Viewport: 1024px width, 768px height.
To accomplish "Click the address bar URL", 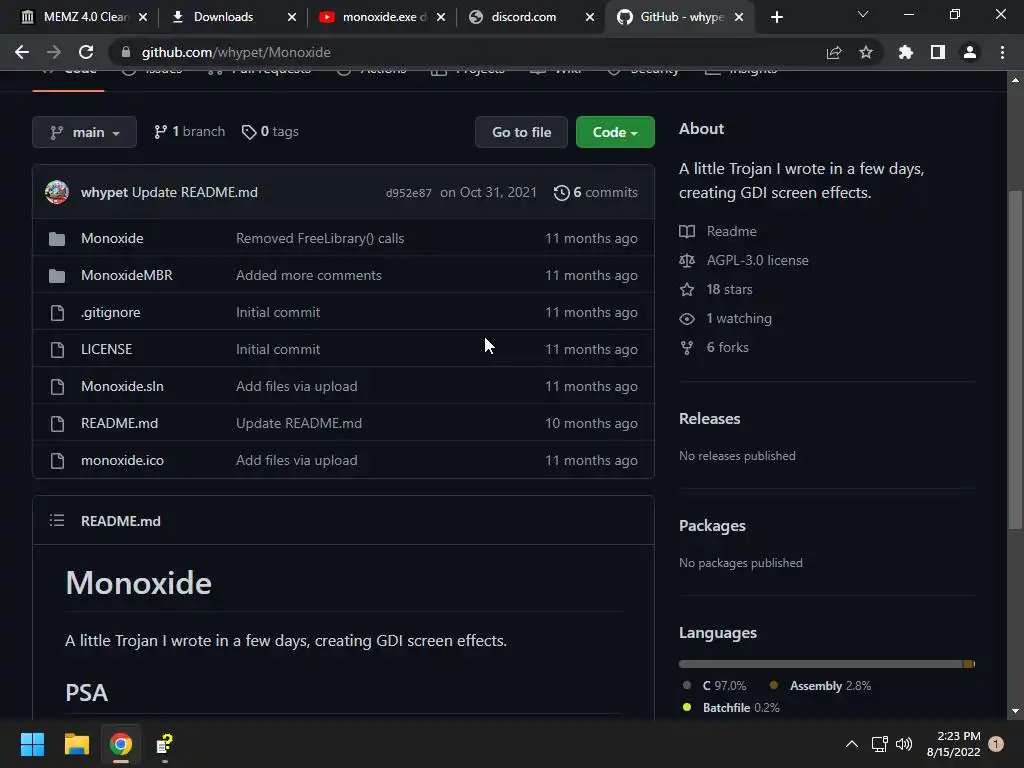I will pyautogui.click(x=236, y=52).
